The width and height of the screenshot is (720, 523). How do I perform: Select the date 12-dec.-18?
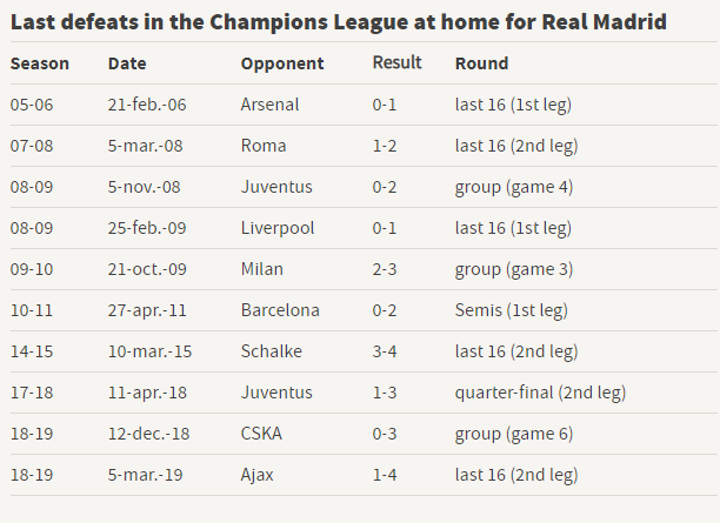point(148,433)
